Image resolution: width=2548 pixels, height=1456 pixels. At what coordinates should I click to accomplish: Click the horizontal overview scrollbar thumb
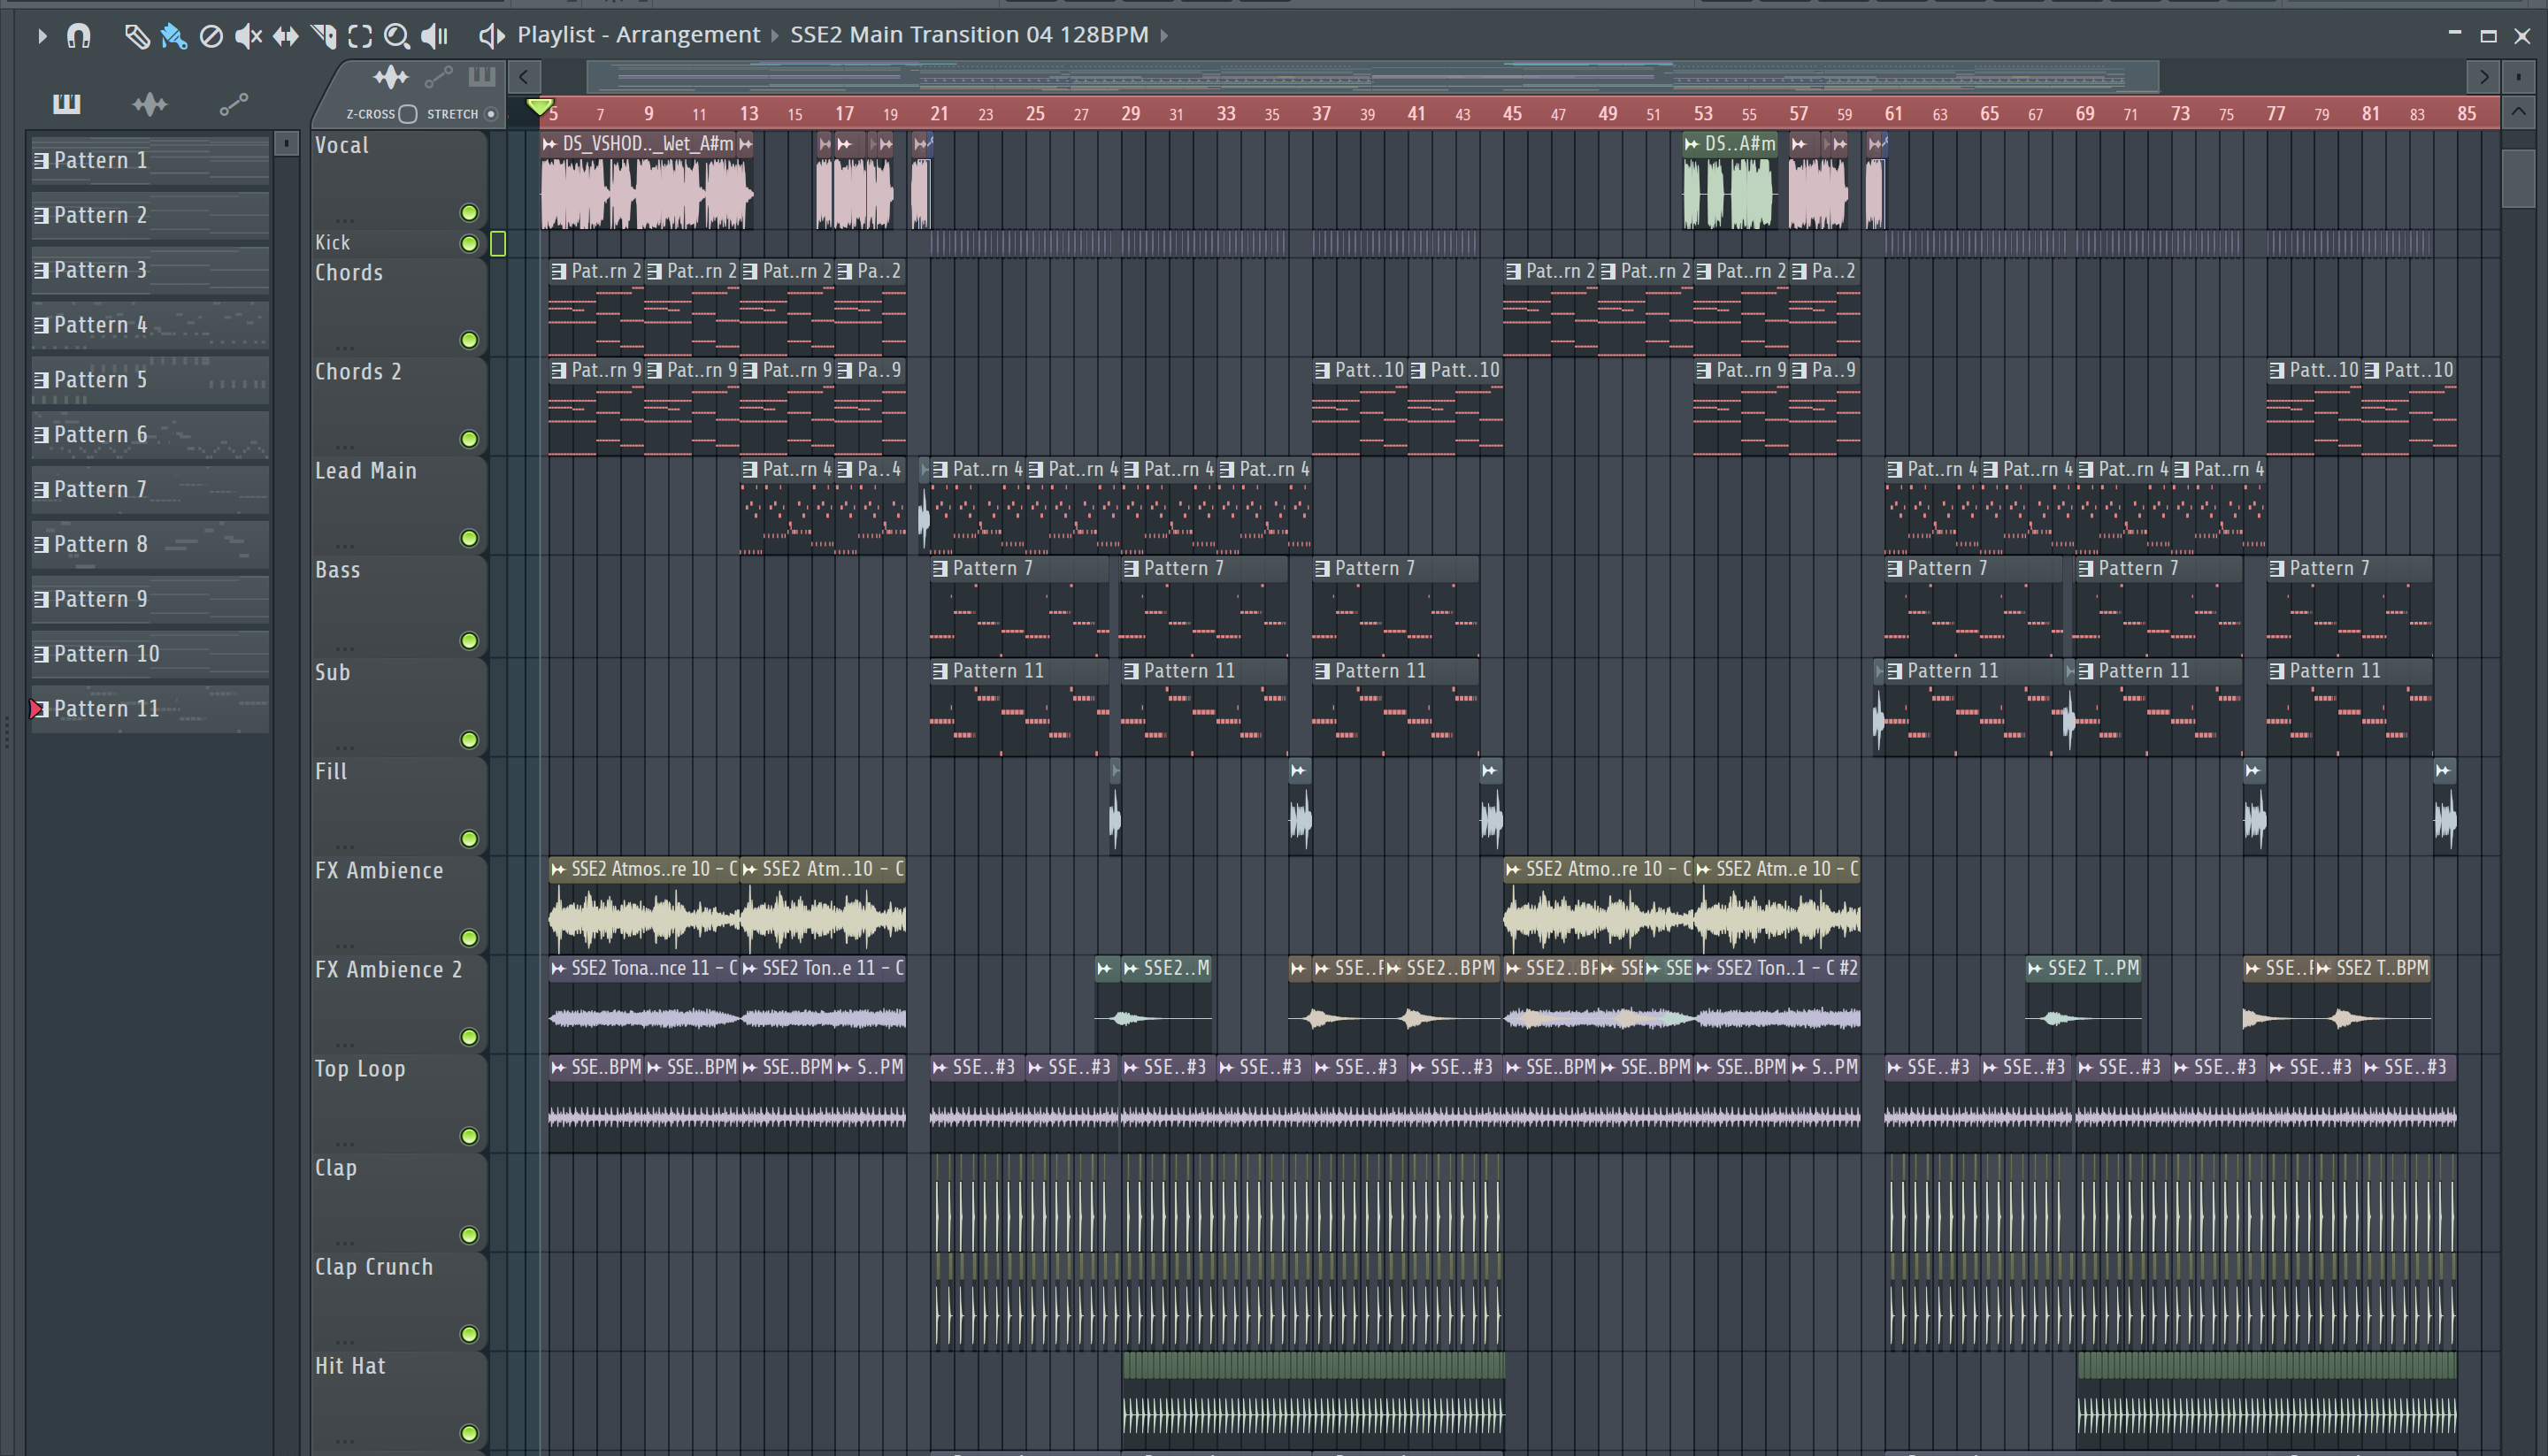(1372, 77)
